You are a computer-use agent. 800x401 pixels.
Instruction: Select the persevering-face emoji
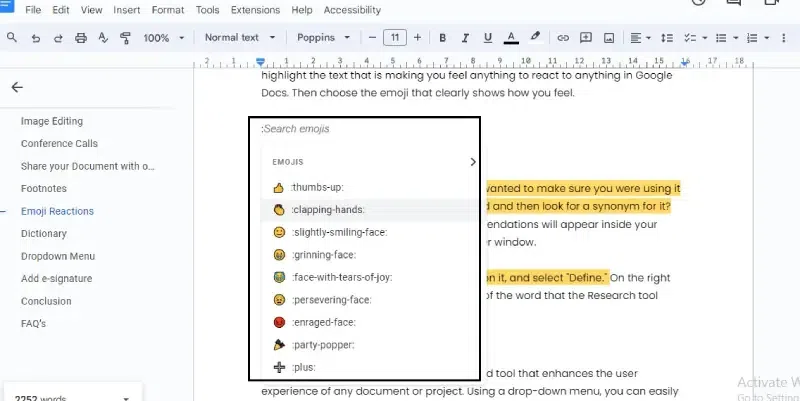click(x=368, y=300)
